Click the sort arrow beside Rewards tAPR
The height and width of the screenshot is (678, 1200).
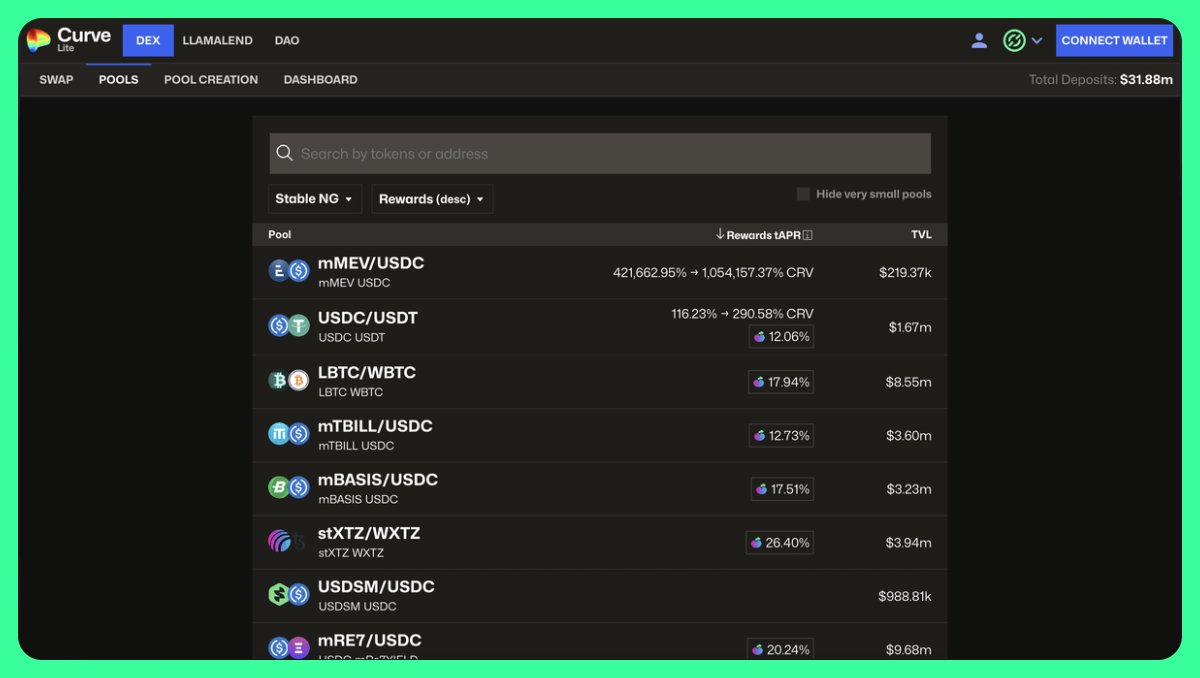[x=720, y=234]
